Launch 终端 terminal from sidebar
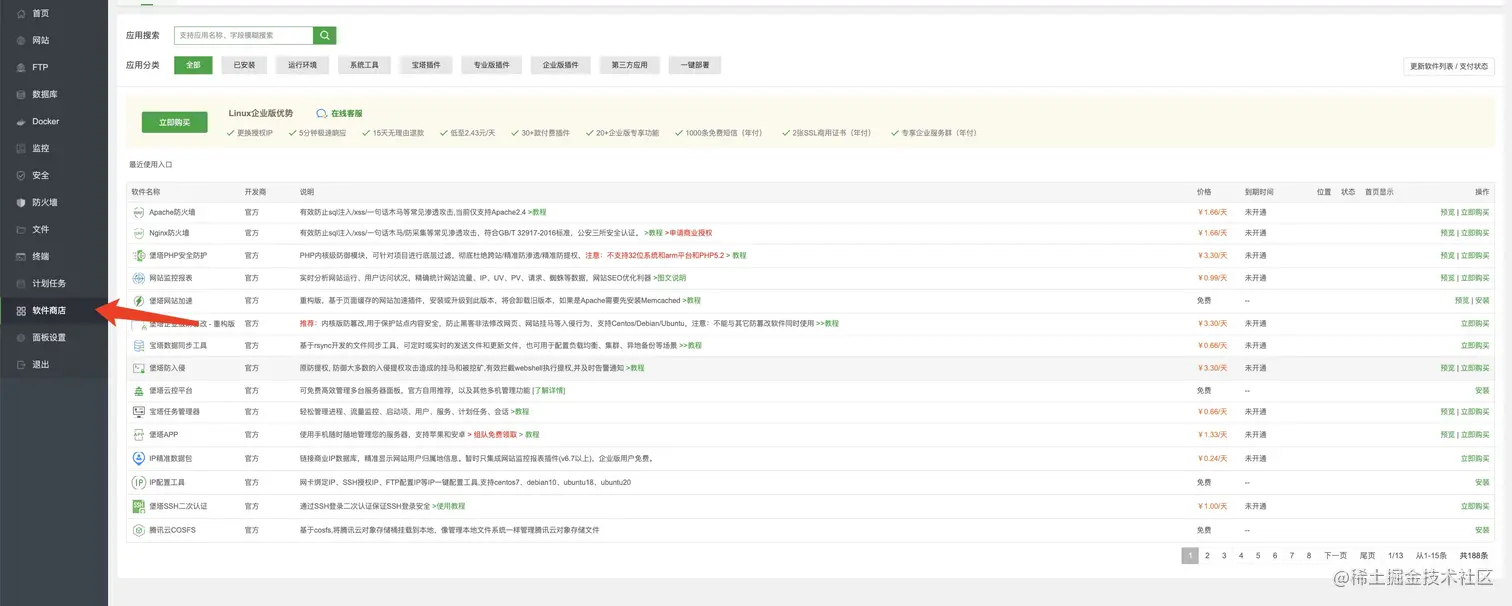This screenshot has height=606, width=1512. point(53,256)
